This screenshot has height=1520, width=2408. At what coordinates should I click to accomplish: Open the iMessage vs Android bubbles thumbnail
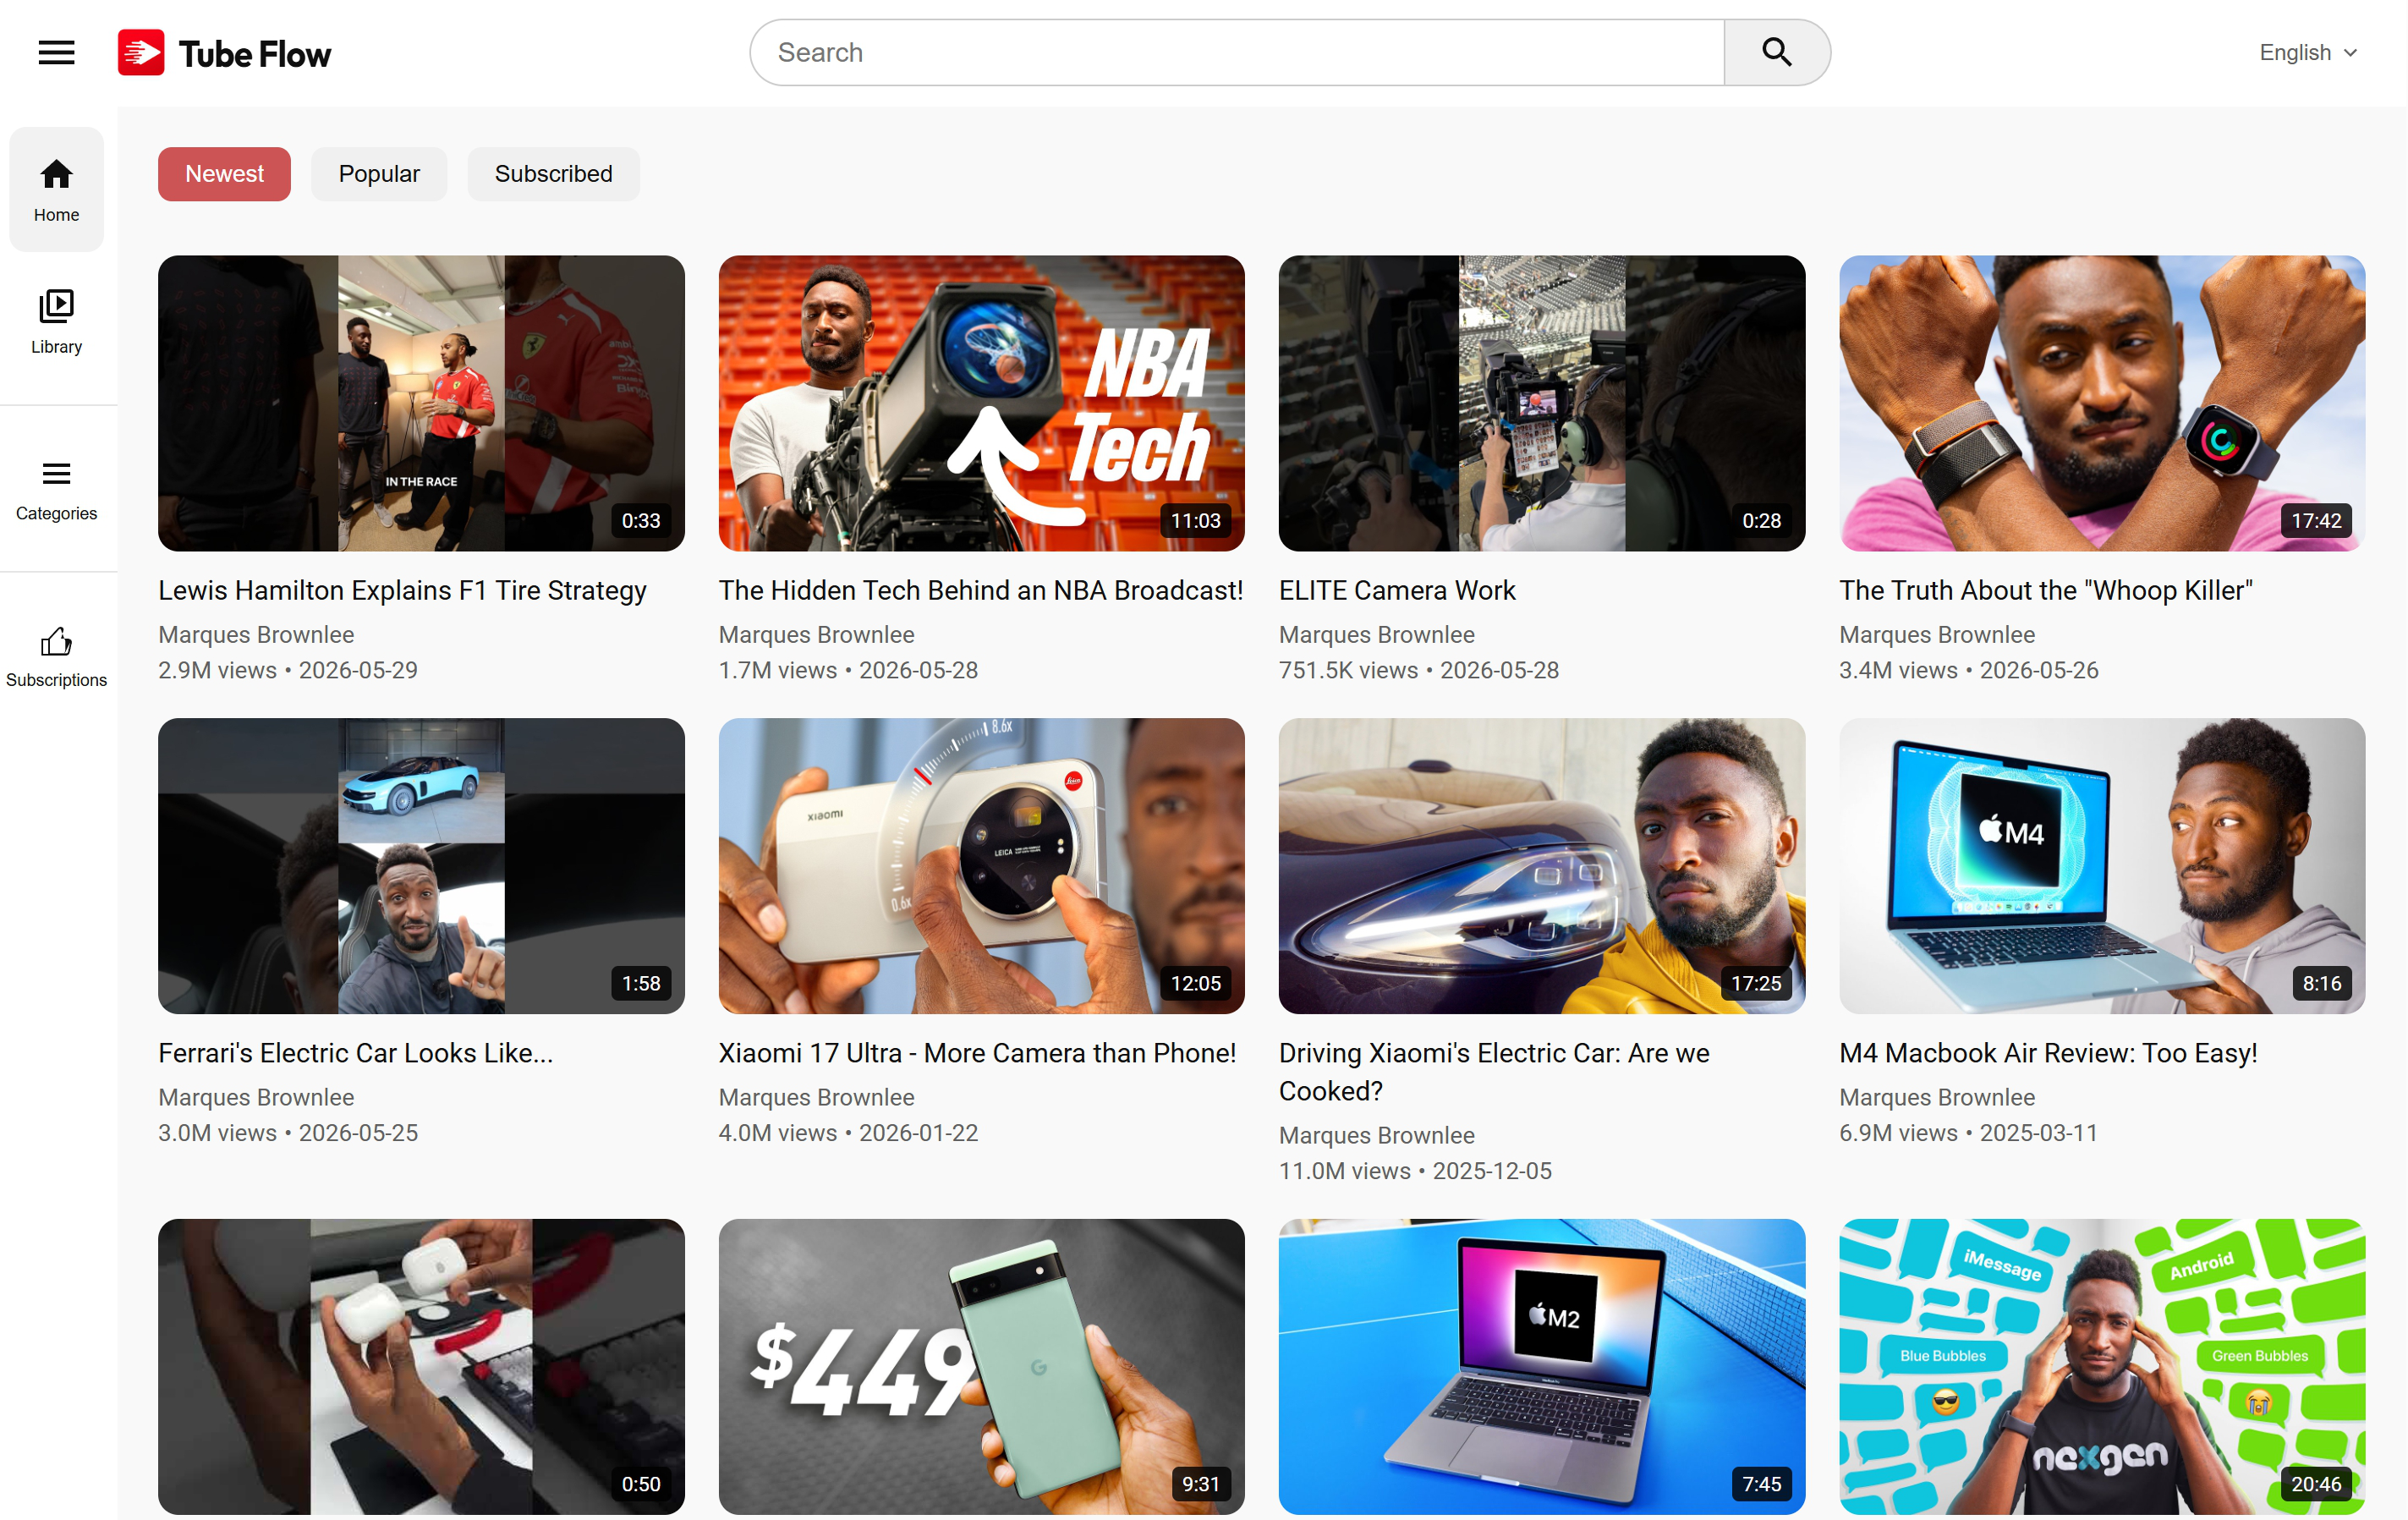point(2102,1366)
